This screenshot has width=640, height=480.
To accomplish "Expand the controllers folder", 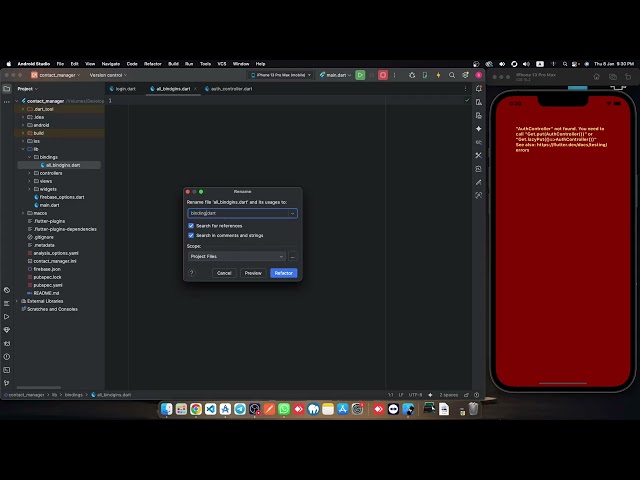I will pos(29,173).
